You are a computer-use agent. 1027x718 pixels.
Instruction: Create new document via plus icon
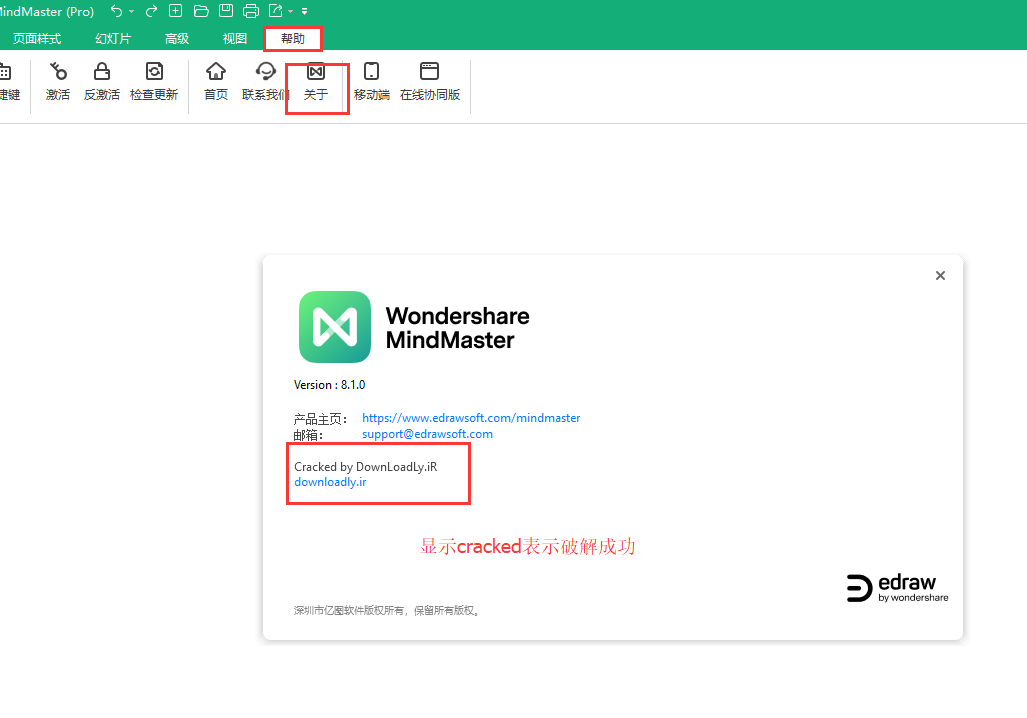pos(176,10)
